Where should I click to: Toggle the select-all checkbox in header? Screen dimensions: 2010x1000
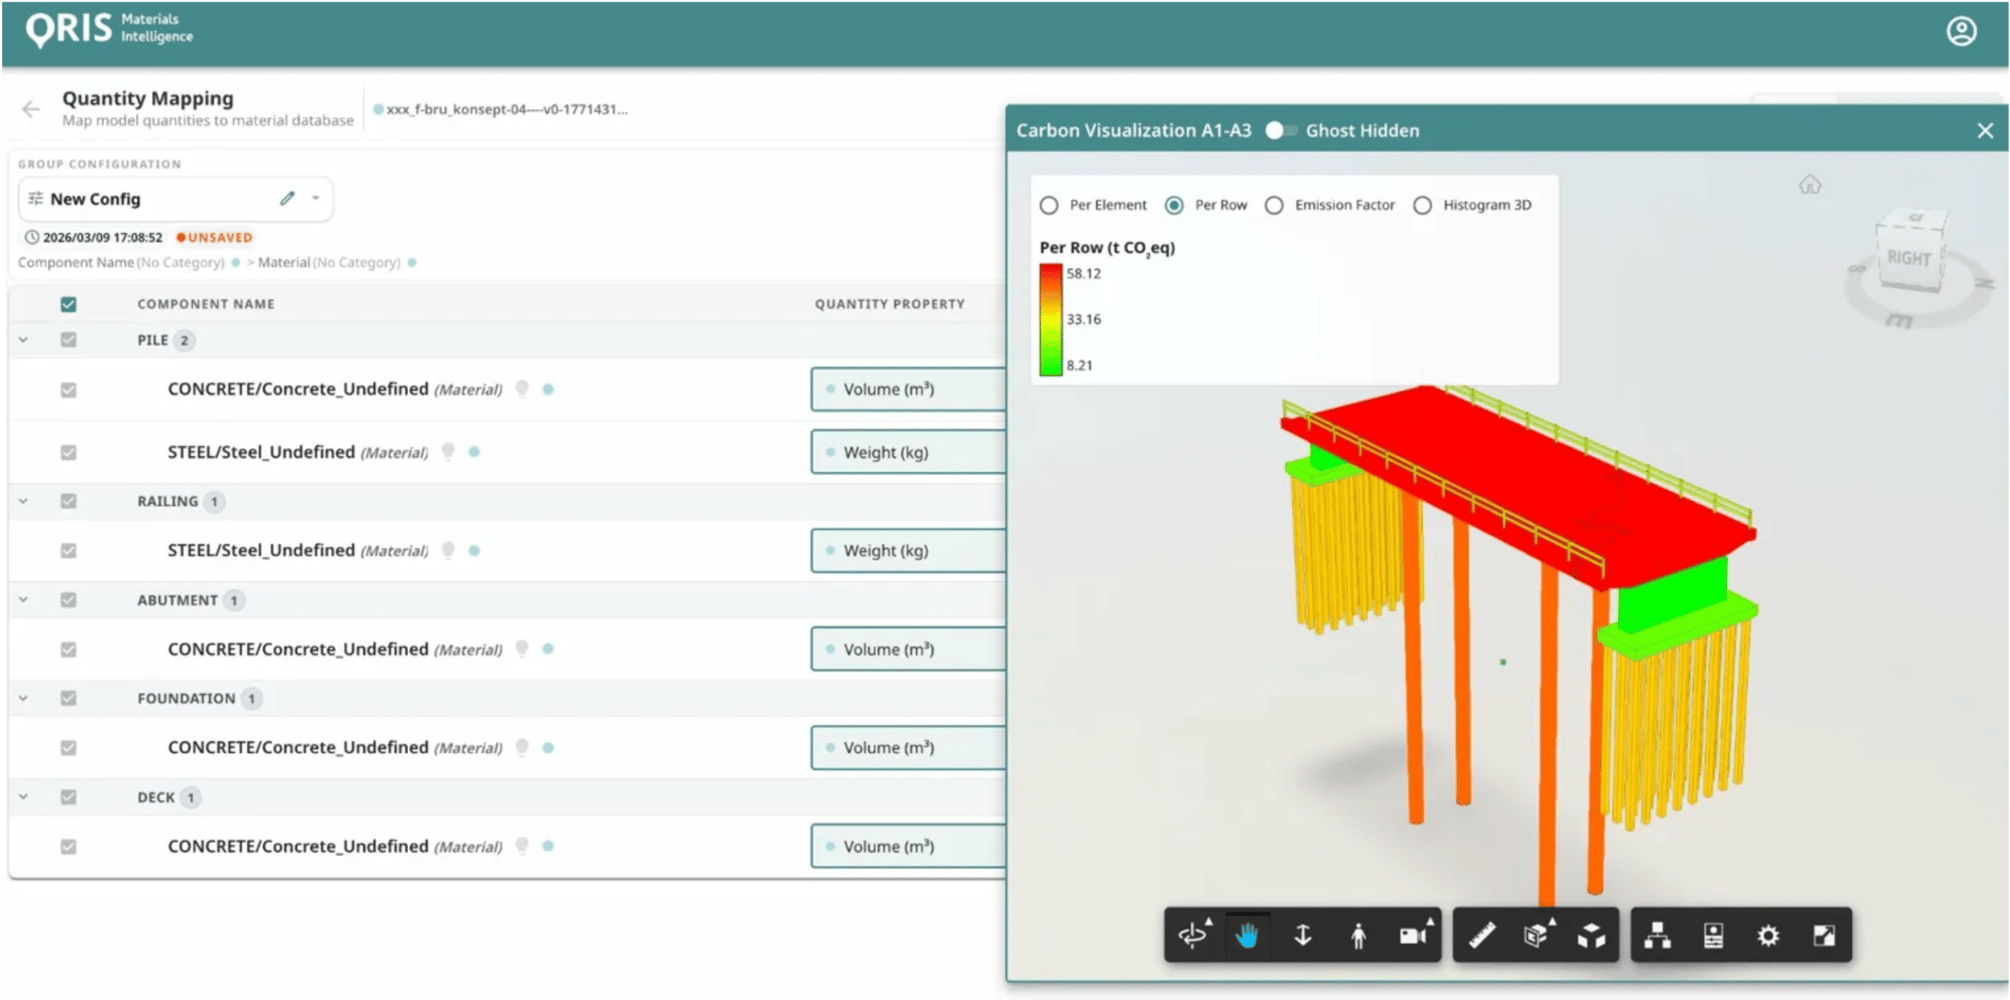pos(68,304)
